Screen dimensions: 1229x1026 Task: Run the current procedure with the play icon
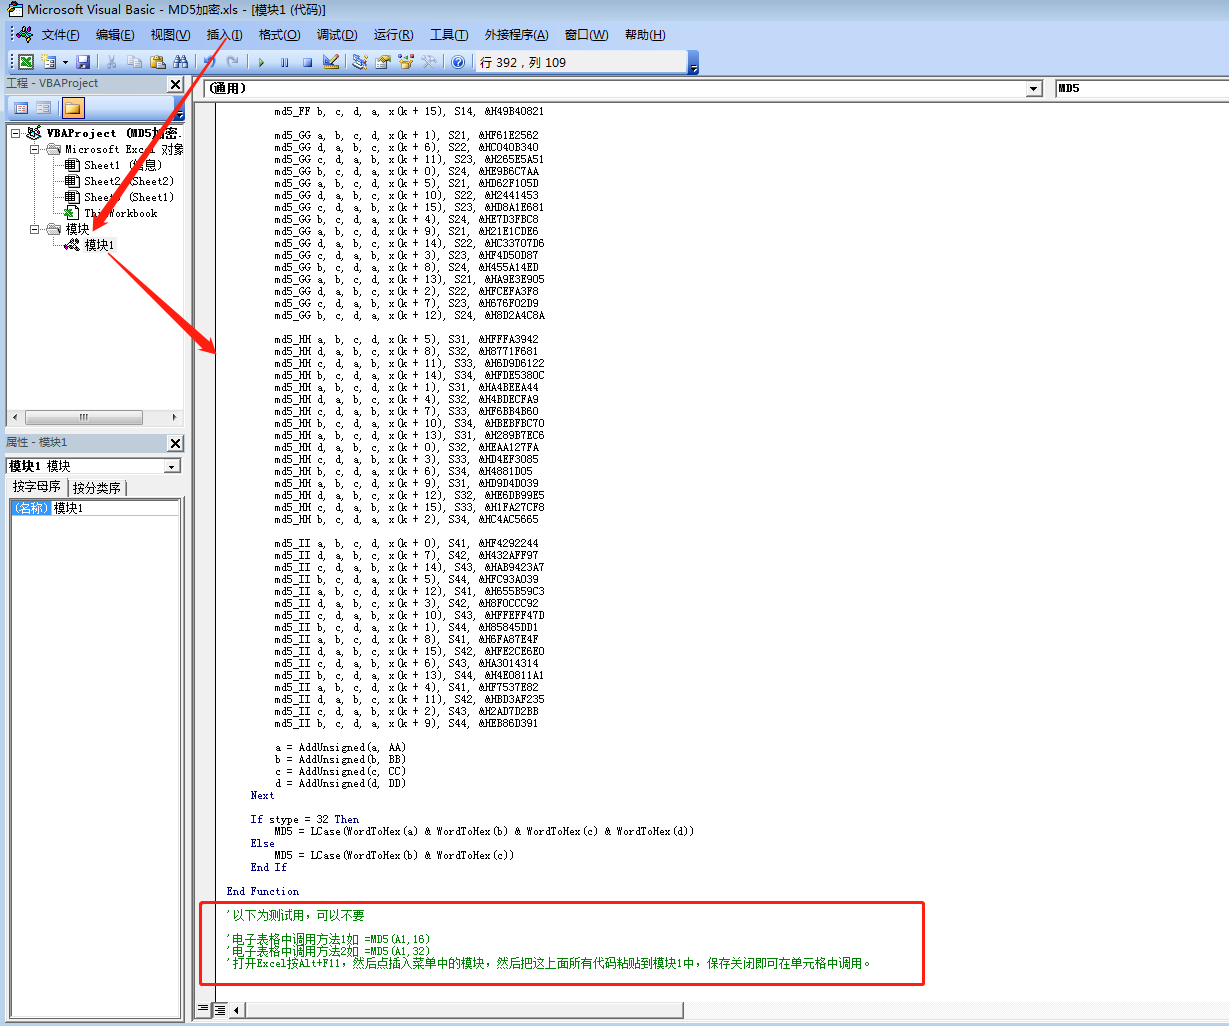(x=261, y=61)
